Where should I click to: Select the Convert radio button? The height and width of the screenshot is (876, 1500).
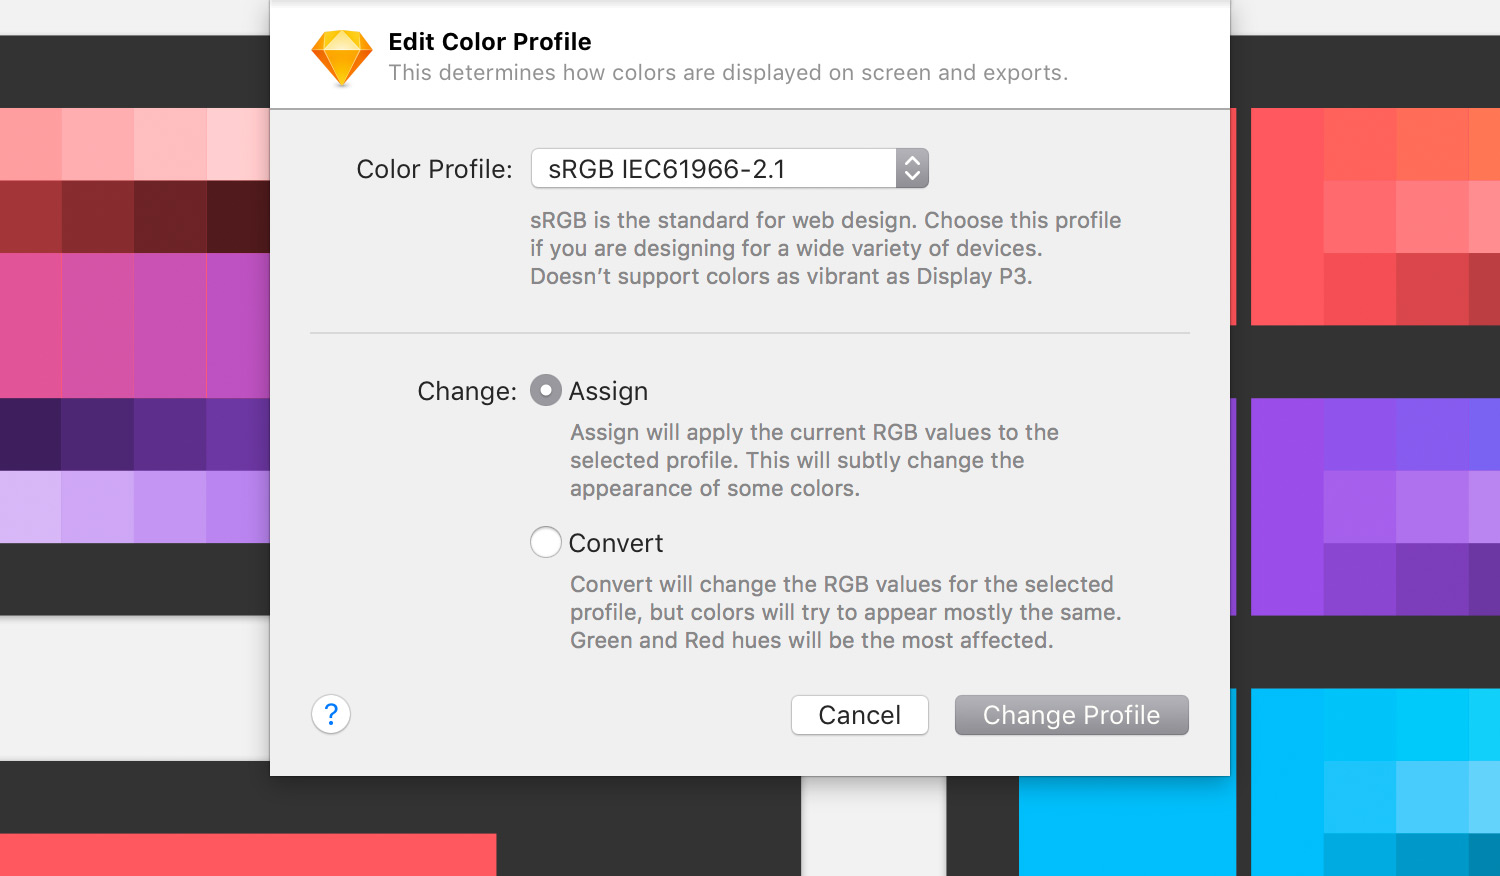[545, 542]
